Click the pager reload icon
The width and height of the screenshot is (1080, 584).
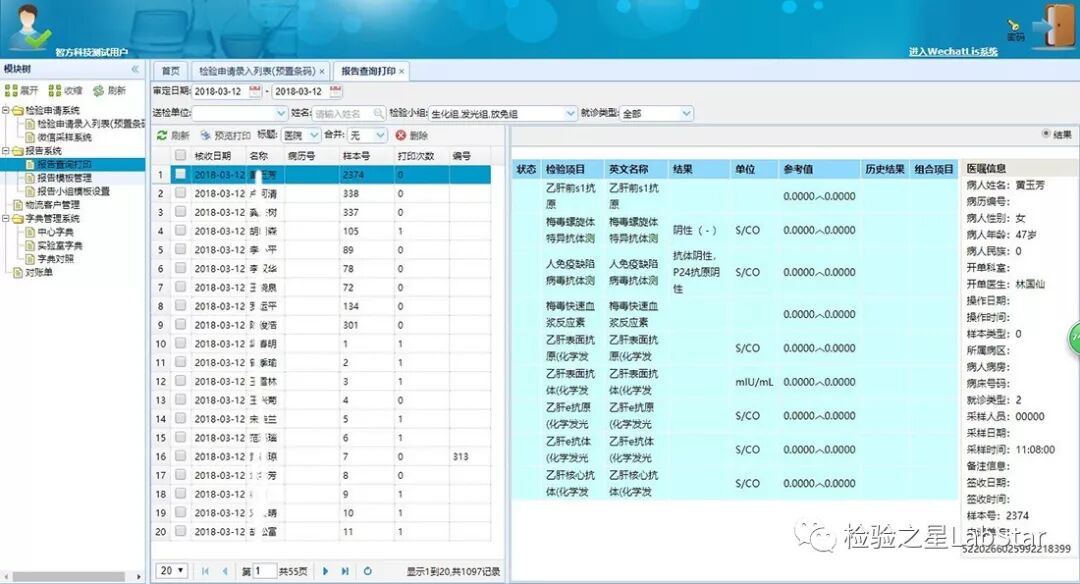click(x=368, y=571)
